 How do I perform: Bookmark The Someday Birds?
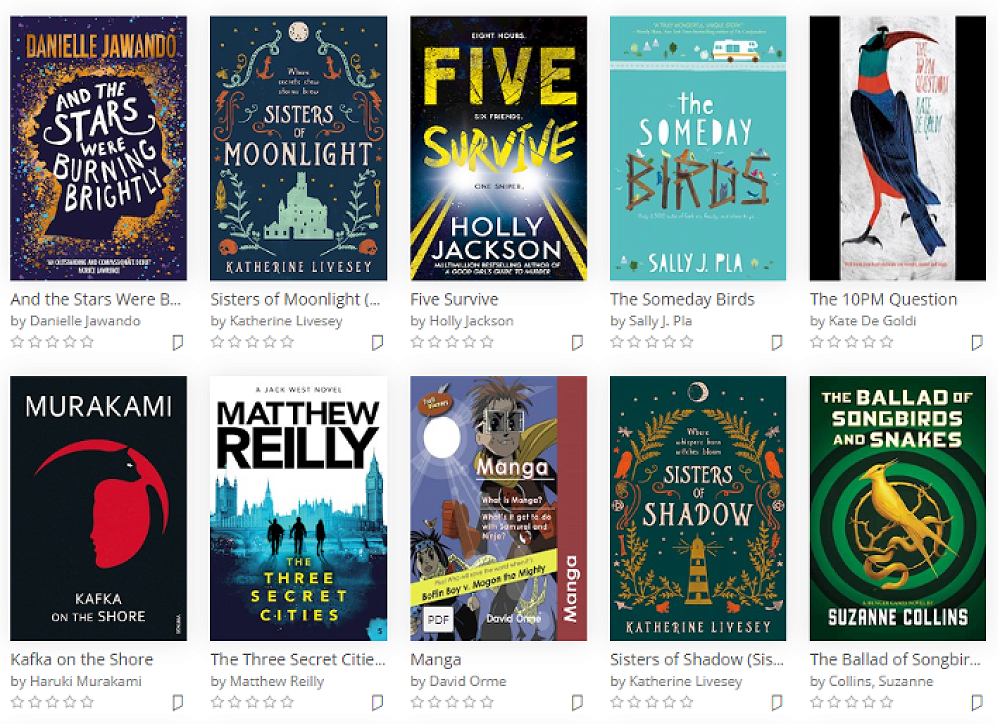coord(777,343)
